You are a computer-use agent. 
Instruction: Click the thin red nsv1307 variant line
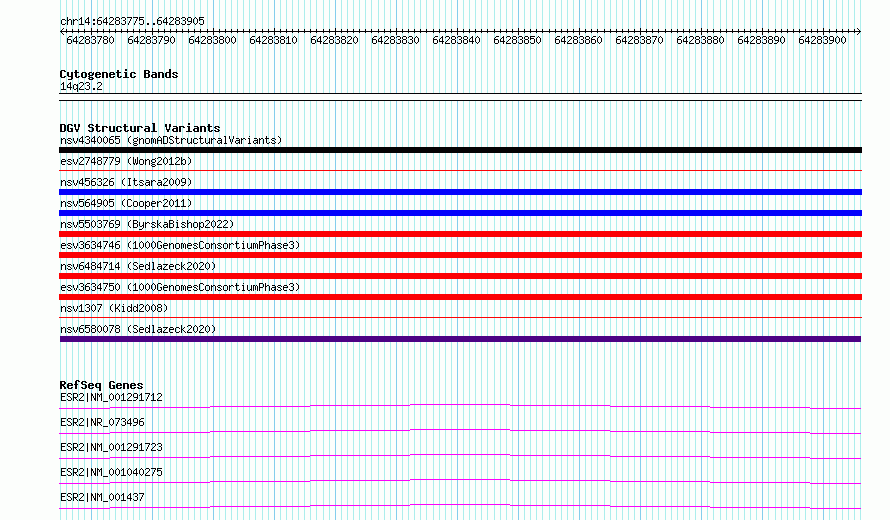[x=460, y=317]
